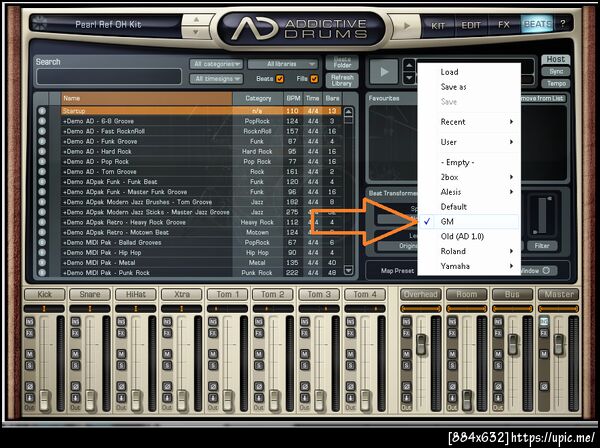Open the KIT page tab
Screen dimensions: 600x448
pos(438,25)
